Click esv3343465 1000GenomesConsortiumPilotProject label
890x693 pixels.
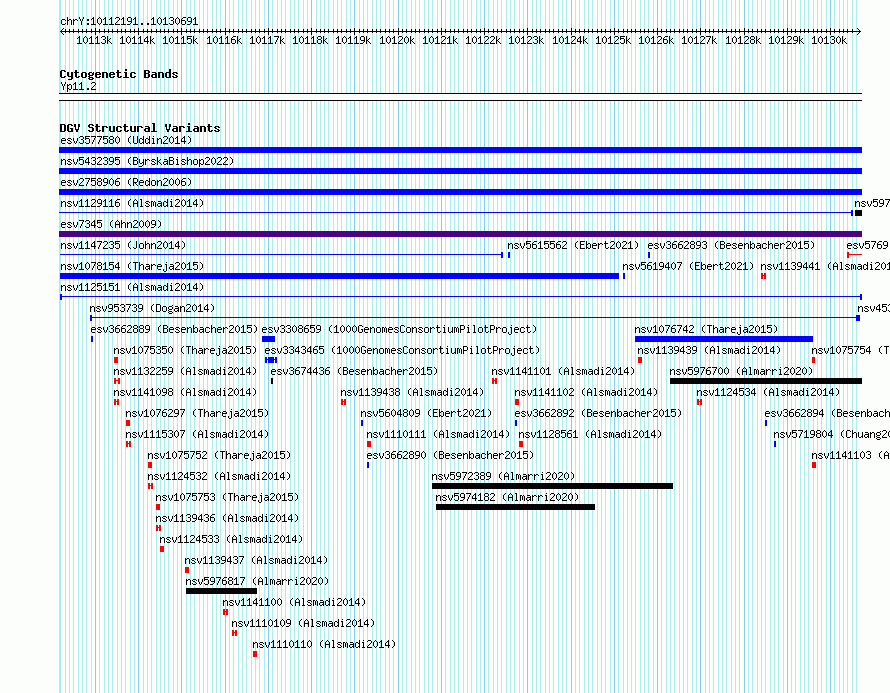coord(402,350)
